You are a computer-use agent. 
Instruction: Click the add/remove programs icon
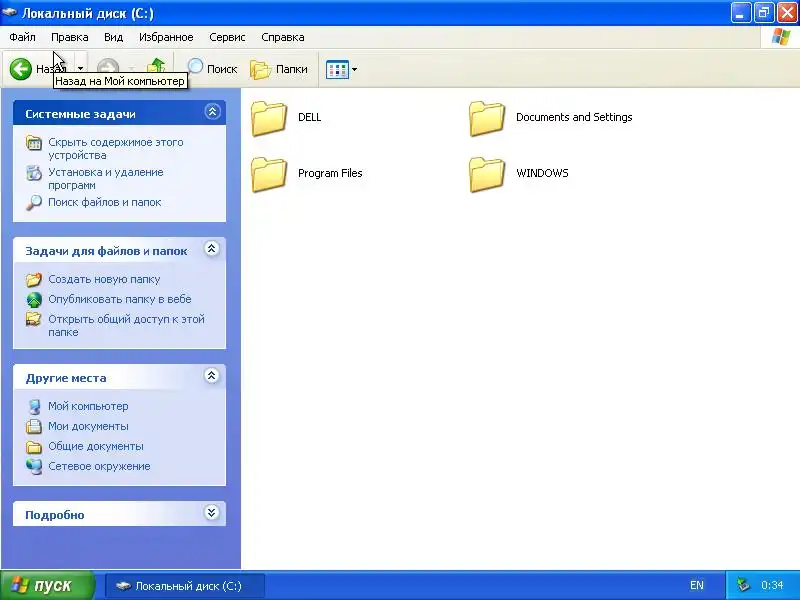tap(34, 173)
